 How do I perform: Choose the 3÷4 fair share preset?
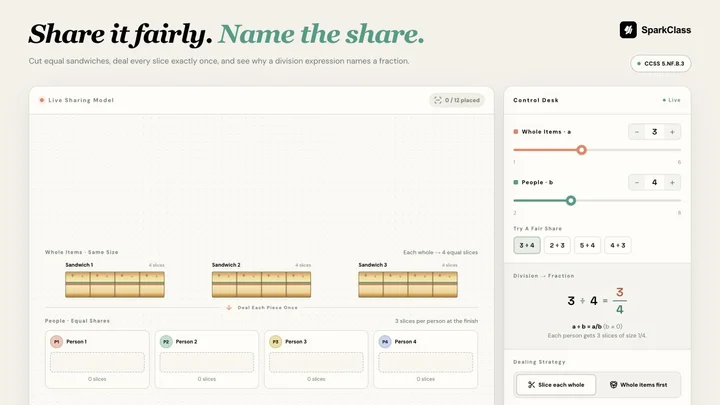[527, 245]
